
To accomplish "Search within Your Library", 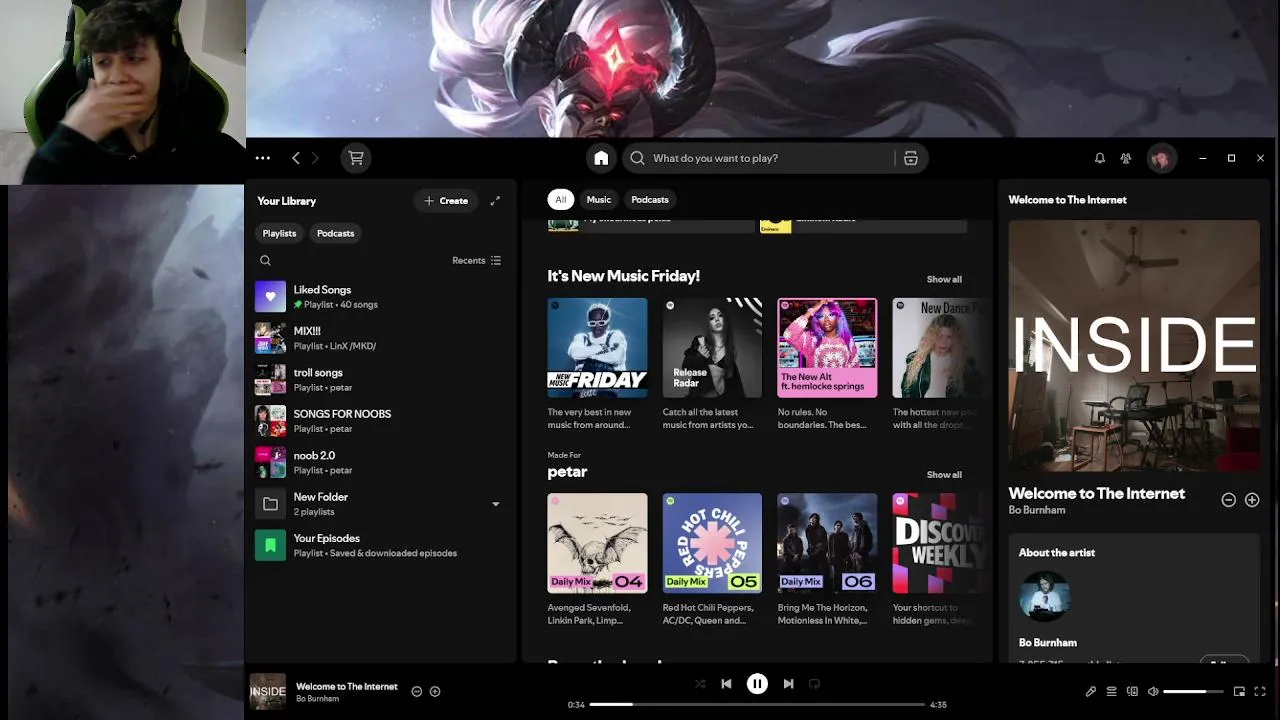I will (265, 261).
